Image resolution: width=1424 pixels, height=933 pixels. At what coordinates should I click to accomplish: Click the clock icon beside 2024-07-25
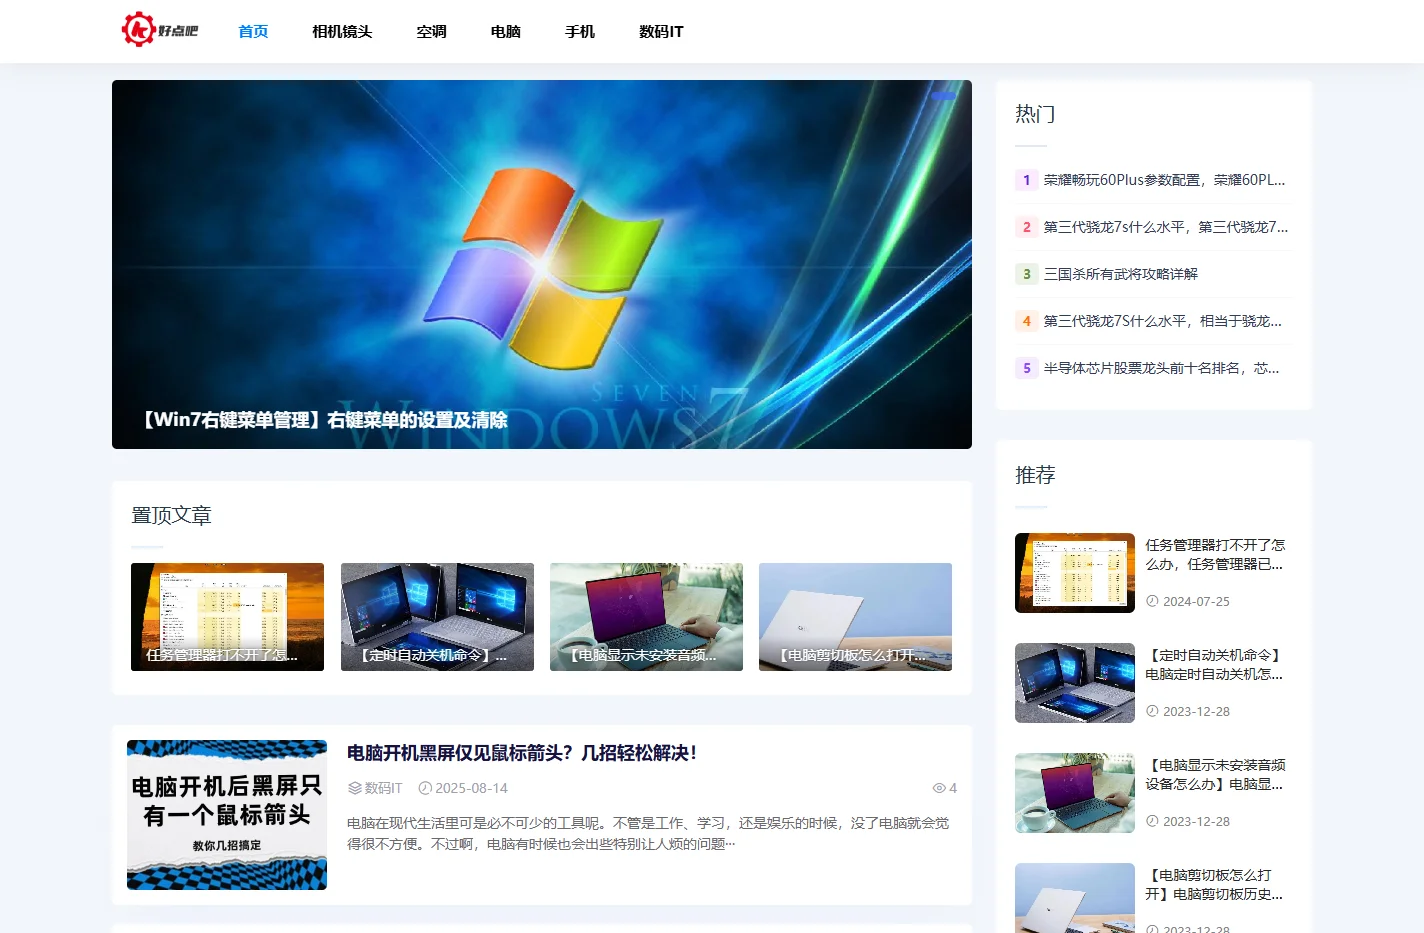[1152, 601]
